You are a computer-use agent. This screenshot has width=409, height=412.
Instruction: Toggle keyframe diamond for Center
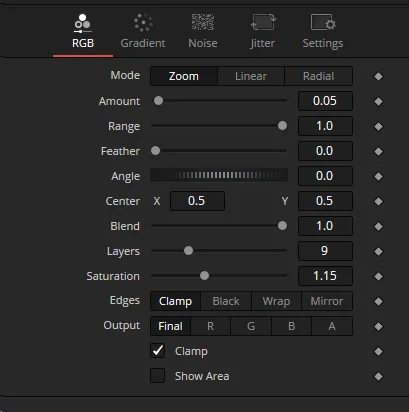(x=378, y=201)
